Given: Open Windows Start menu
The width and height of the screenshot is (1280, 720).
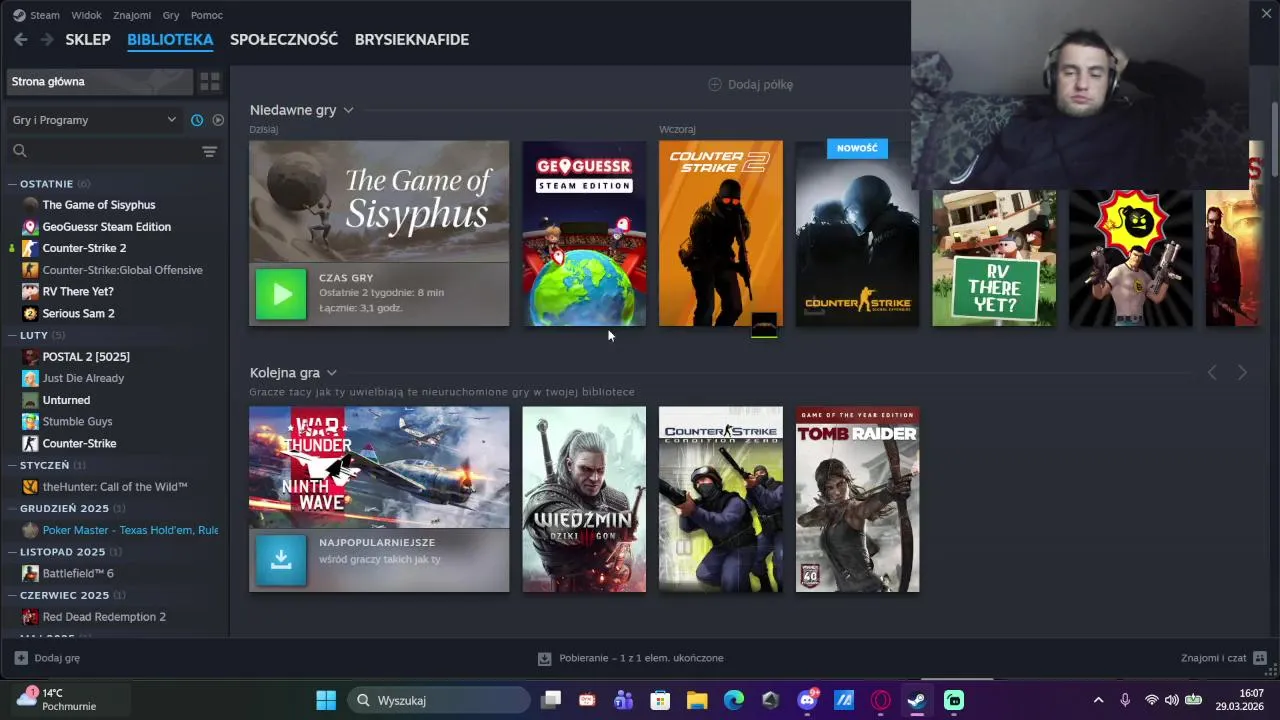Looking at the screenshot, I should (x=326, y=700).
